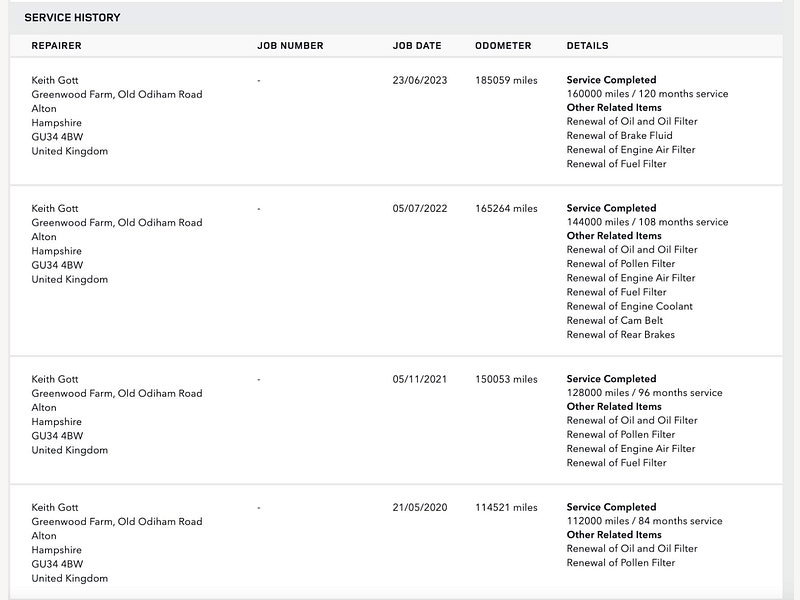
Task: Click the 05/11/2021 job date
Action: click(420, 380)
